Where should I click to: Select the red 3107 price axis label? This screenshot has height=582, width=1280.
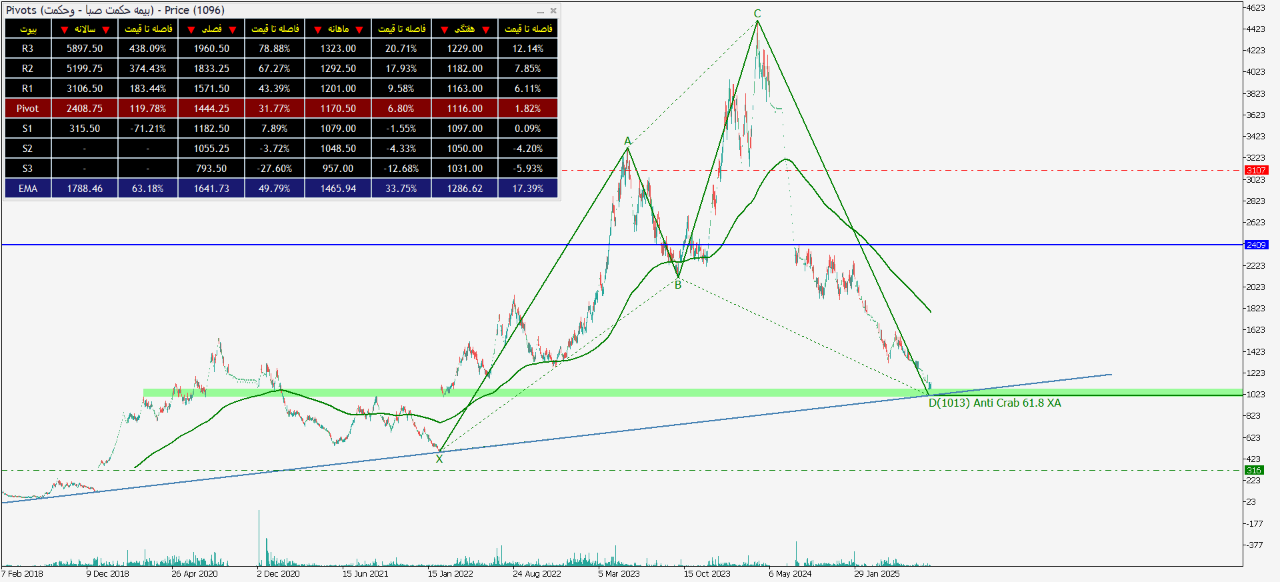(x=1256, y=171)
